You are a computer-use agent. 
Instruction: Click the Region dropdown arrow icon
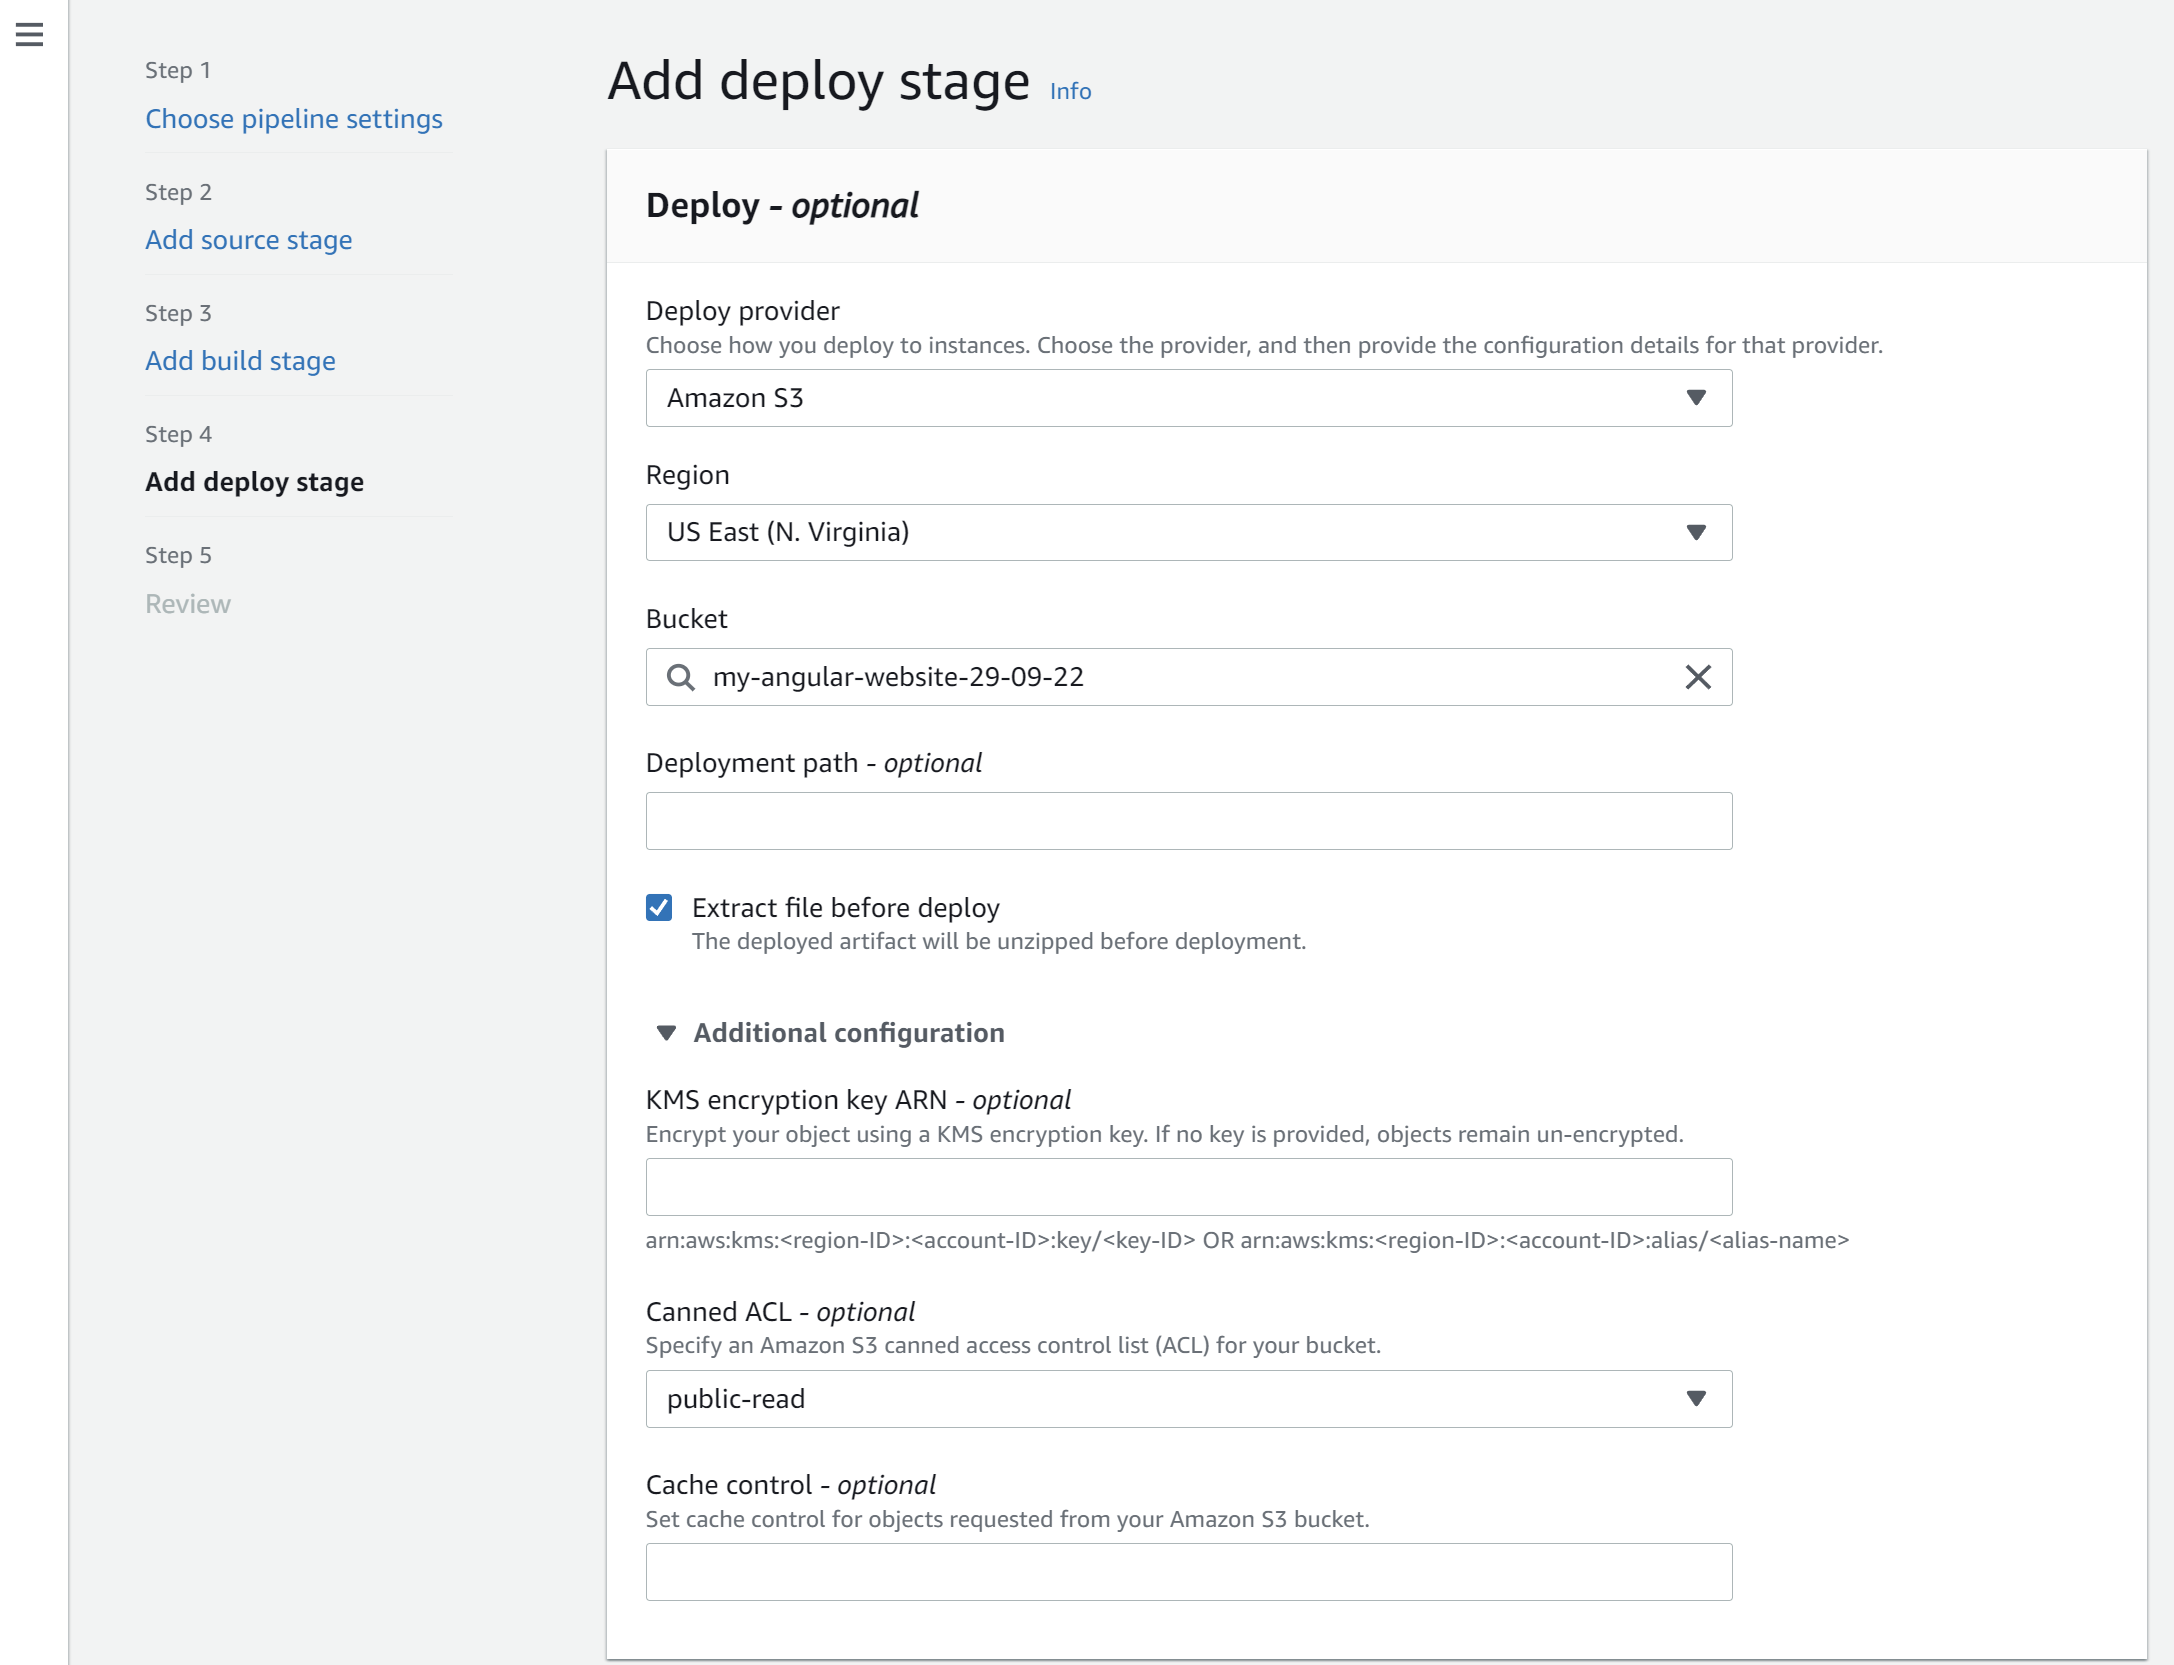coord(1695,532)
